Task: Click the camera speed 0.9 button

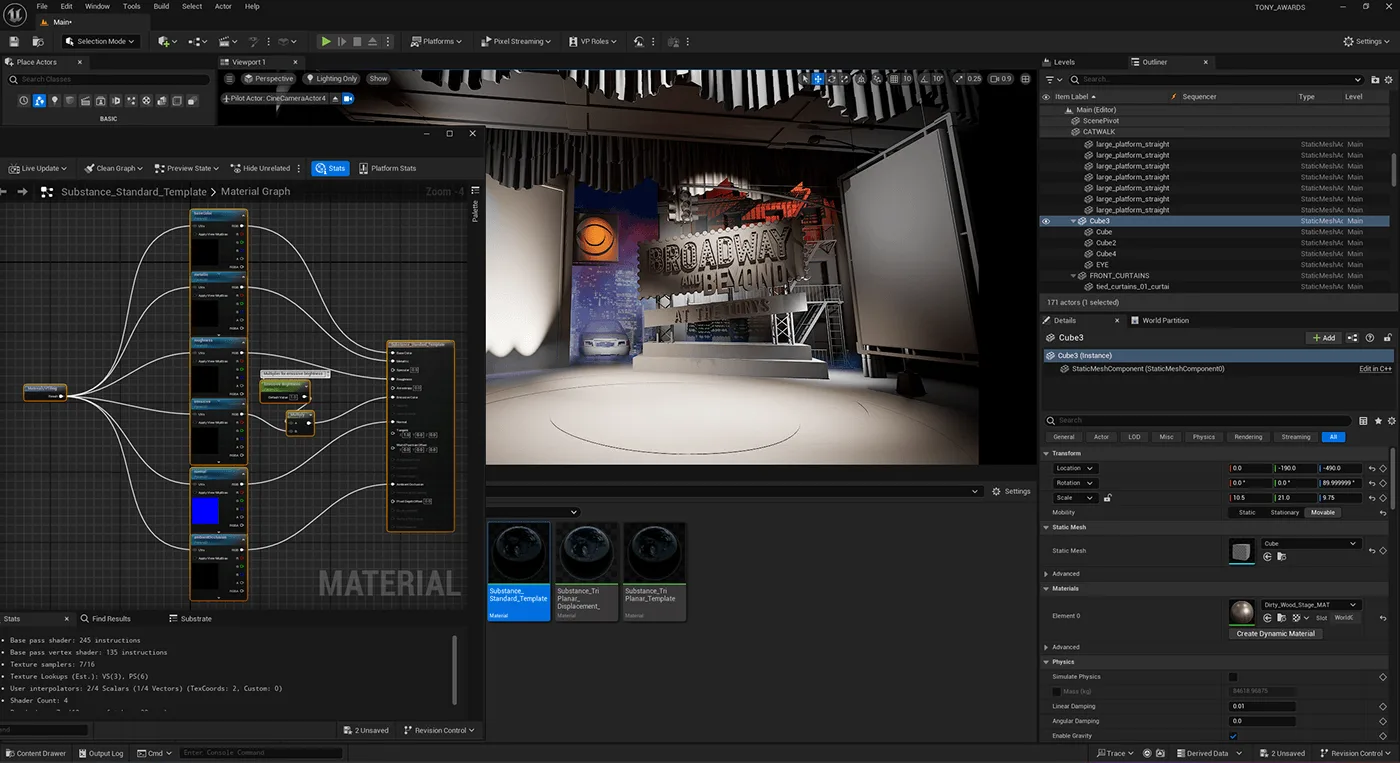Action: pyautogui.click(x=1000, y=78)
